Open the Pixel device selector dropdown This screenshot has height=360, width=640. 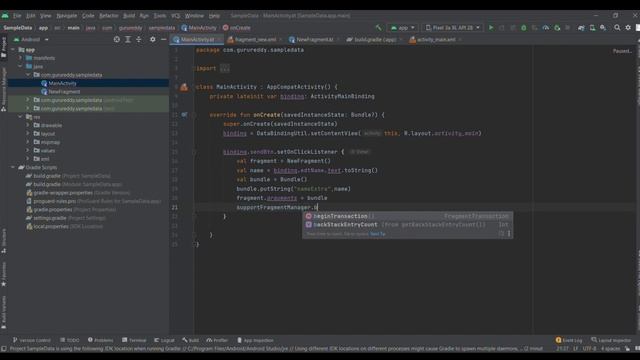click(x=453, y=28)
